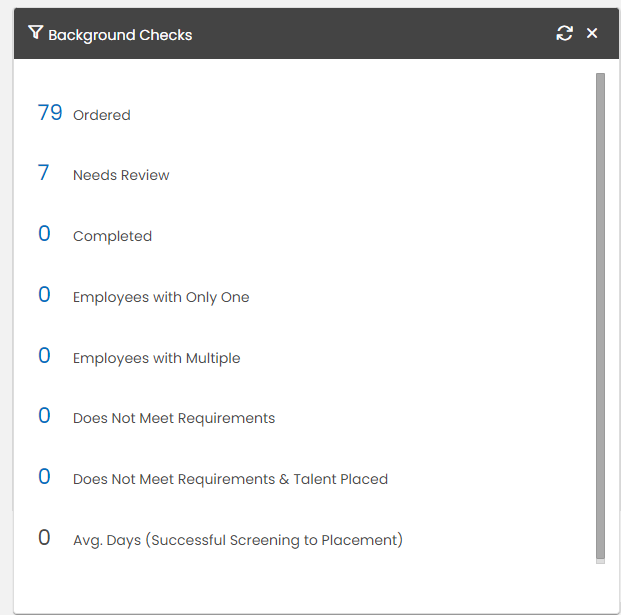621x615 pixels.
Task: Select the Completed label
Action: 112,236
